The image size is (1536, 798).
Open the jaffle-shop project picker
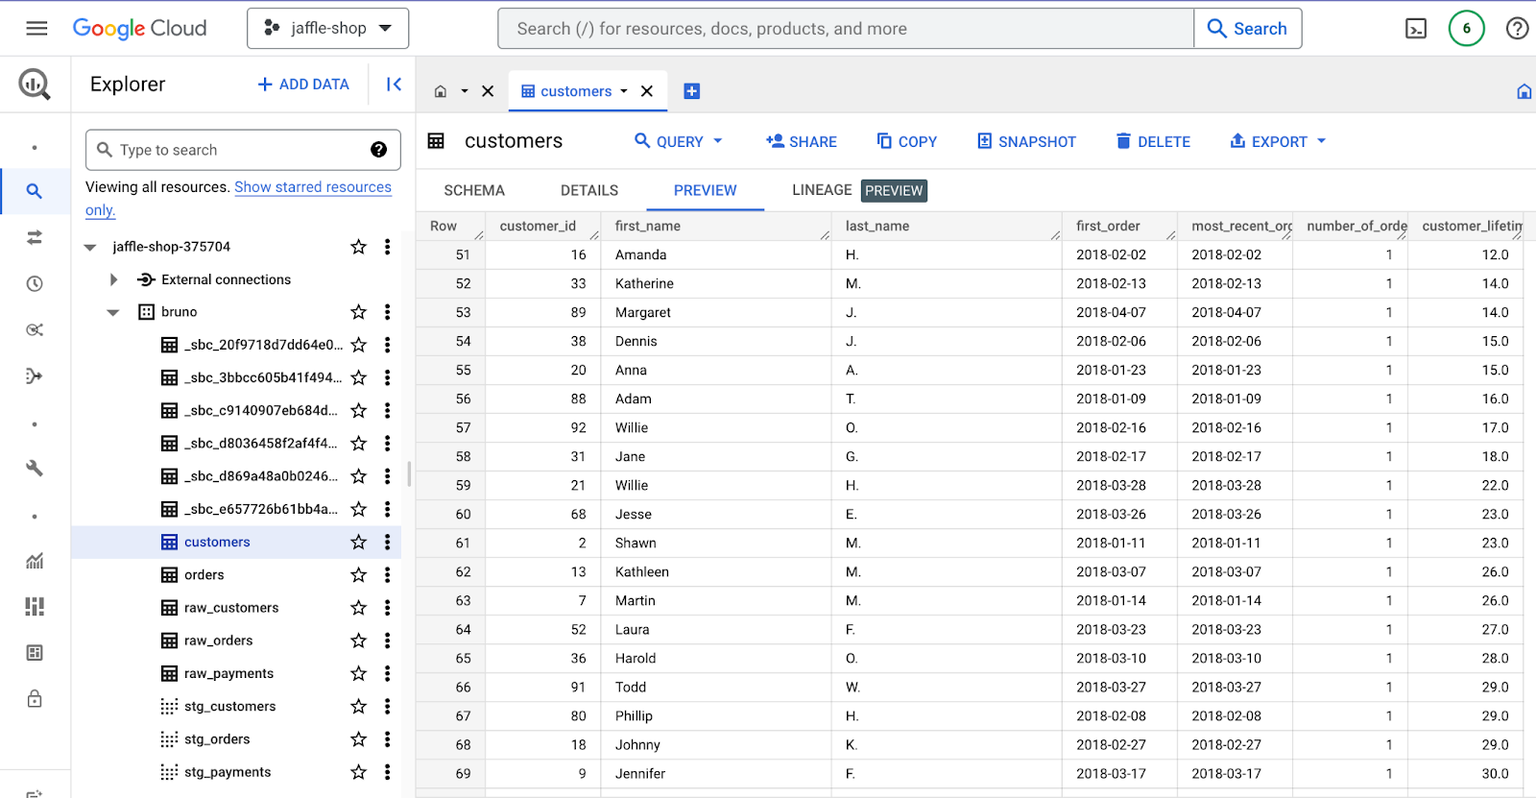click(328, 28)
